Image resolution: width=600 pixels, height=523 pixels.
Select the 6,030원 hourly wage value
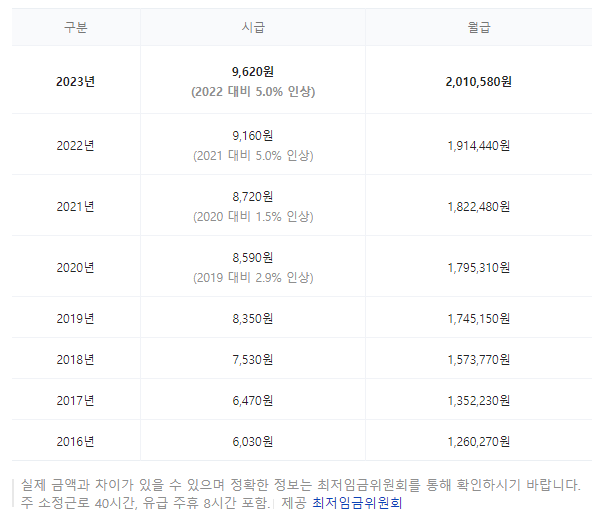tap(253, 442)
